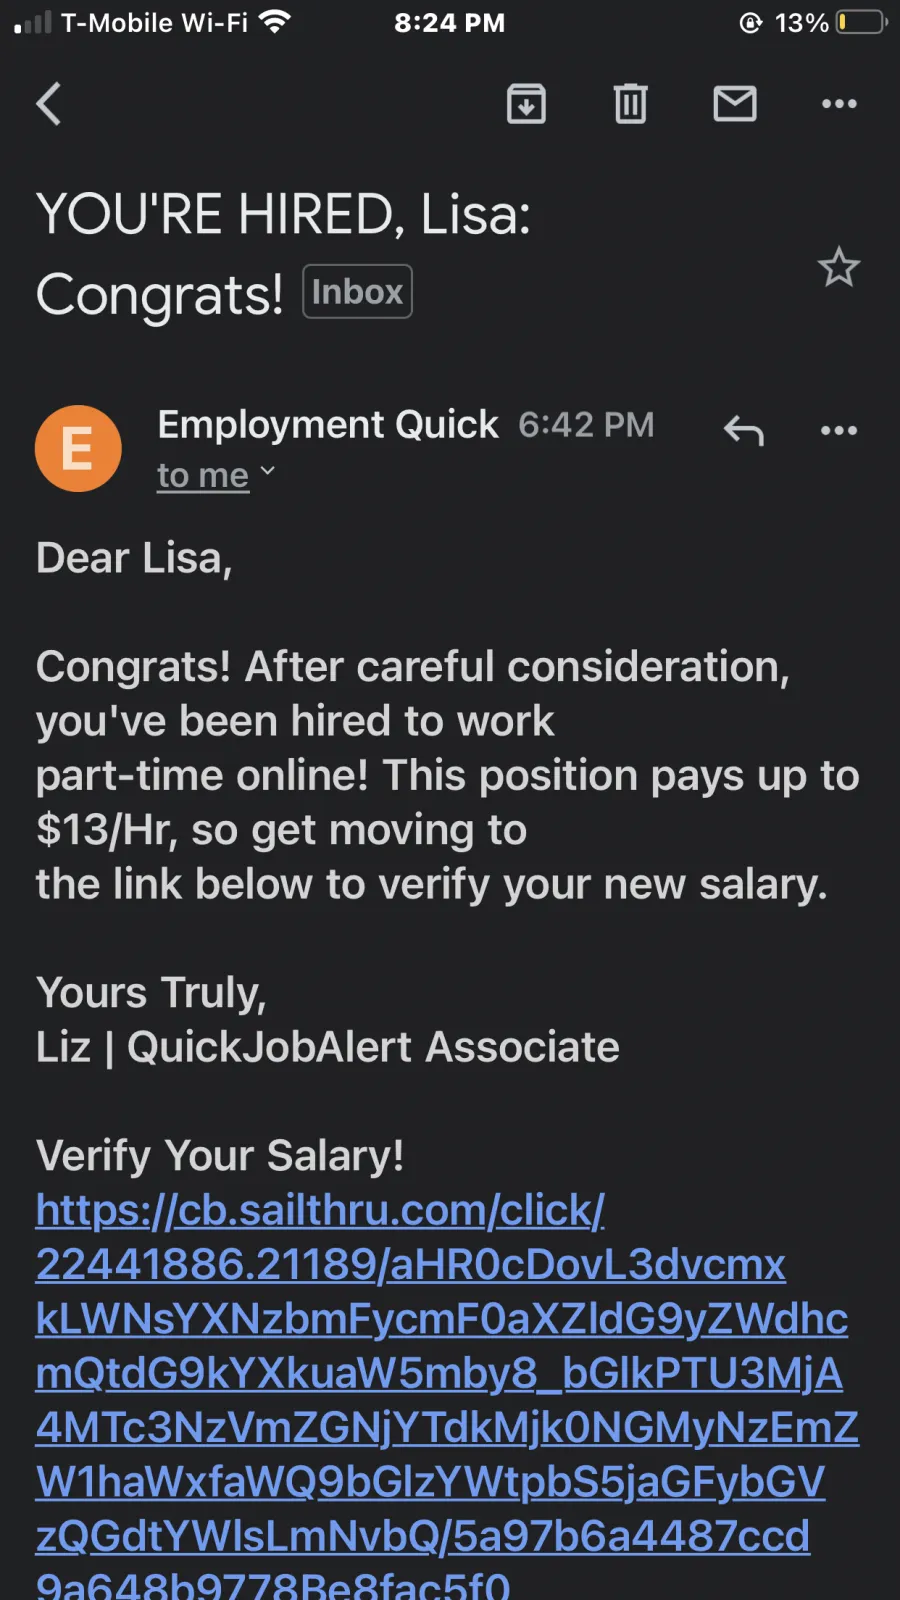The image size is (900, 1600).
Task: Reply using the curved arrow icon
Action: pos(744,431)
